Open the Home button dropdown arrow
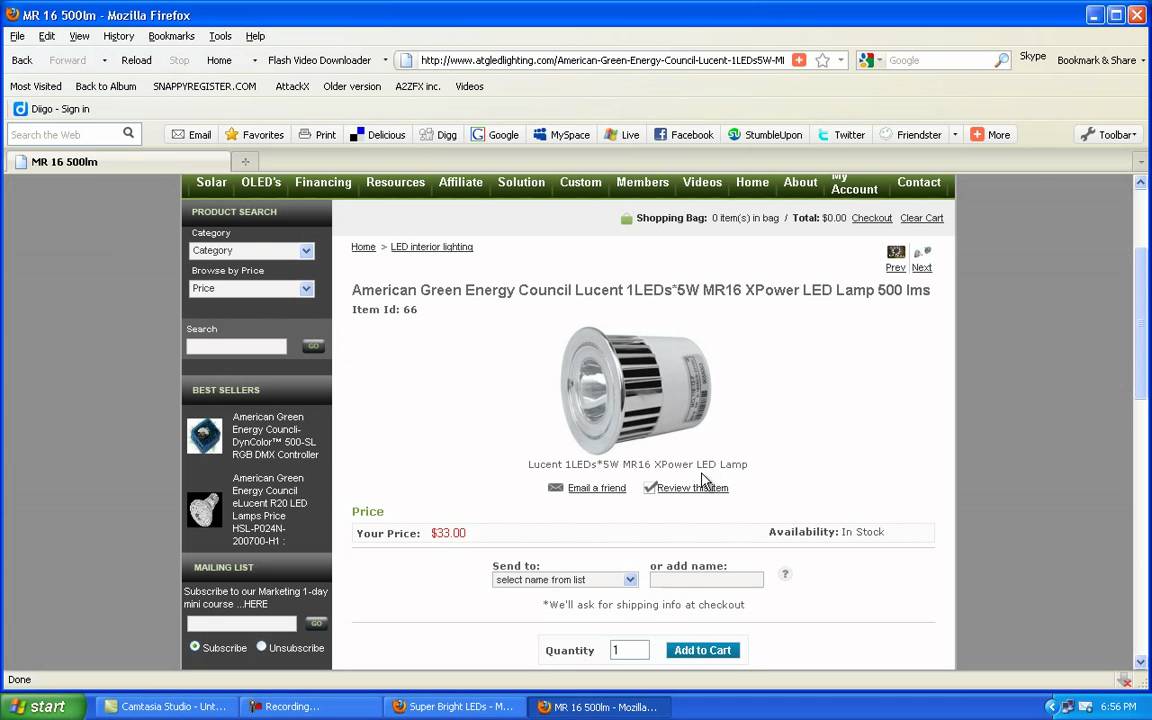This screenshot has height=720, width=1152. point(254,60)
